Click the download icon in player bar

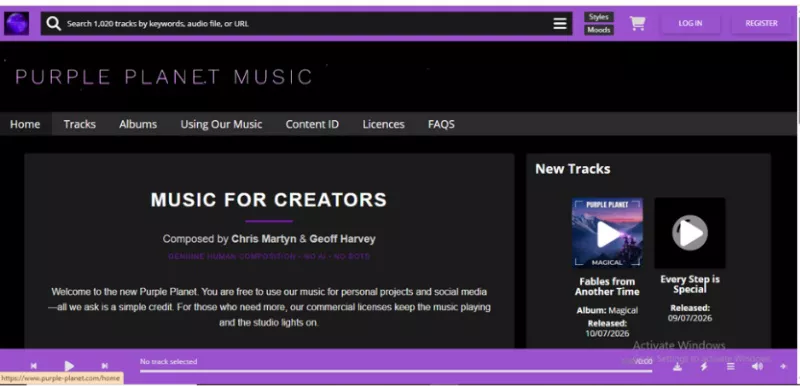(x=677, y=366)
